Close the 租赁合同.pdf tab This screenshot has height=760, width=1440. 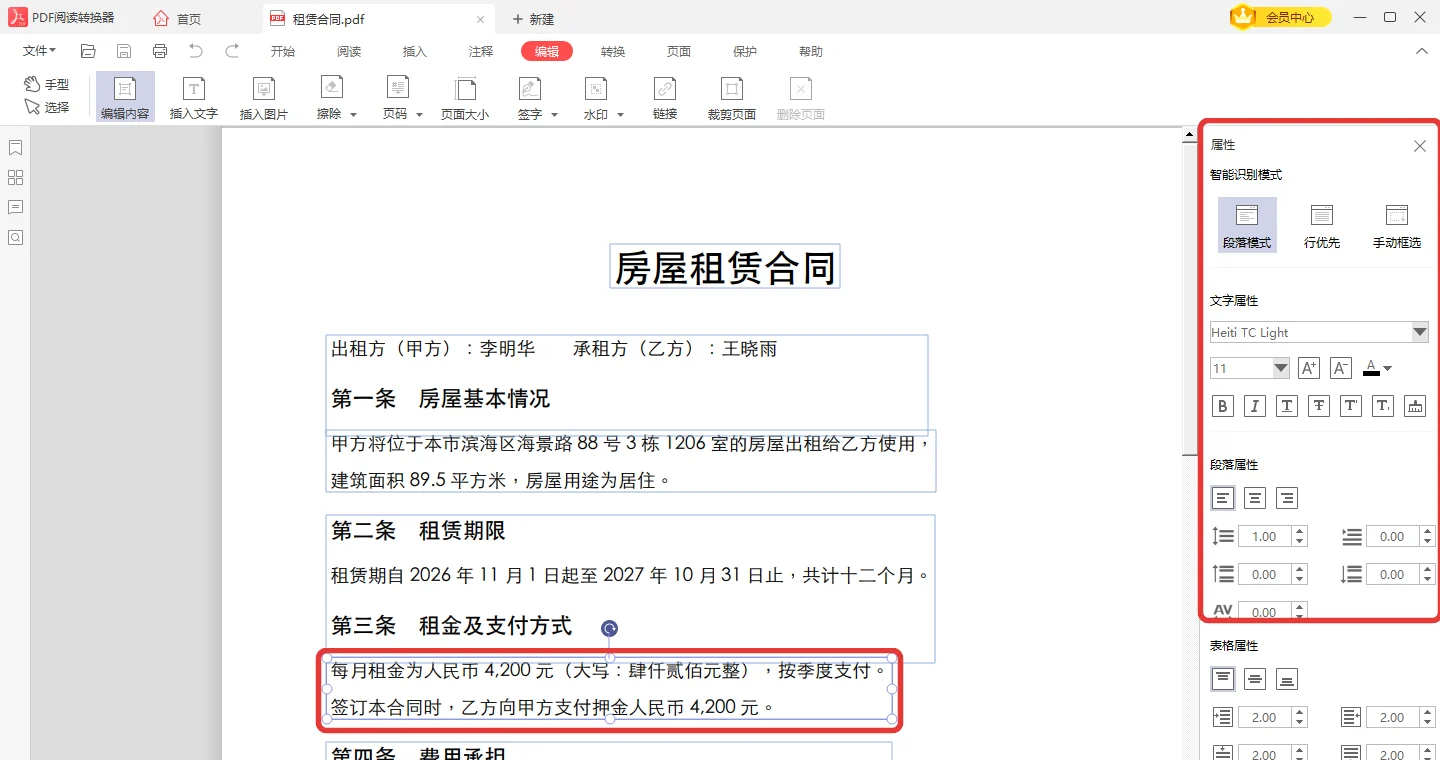480,19
